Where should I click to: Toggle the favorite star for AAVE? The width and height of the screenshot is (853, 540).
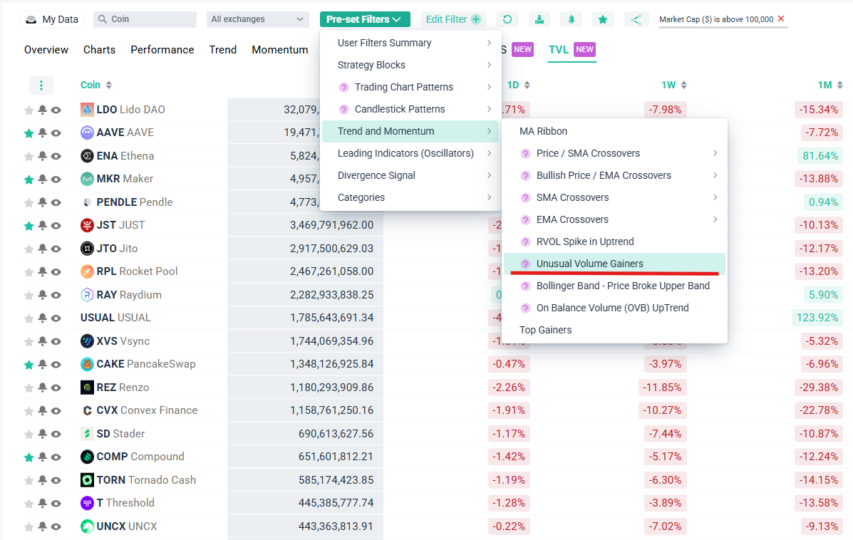pos(29,133)
